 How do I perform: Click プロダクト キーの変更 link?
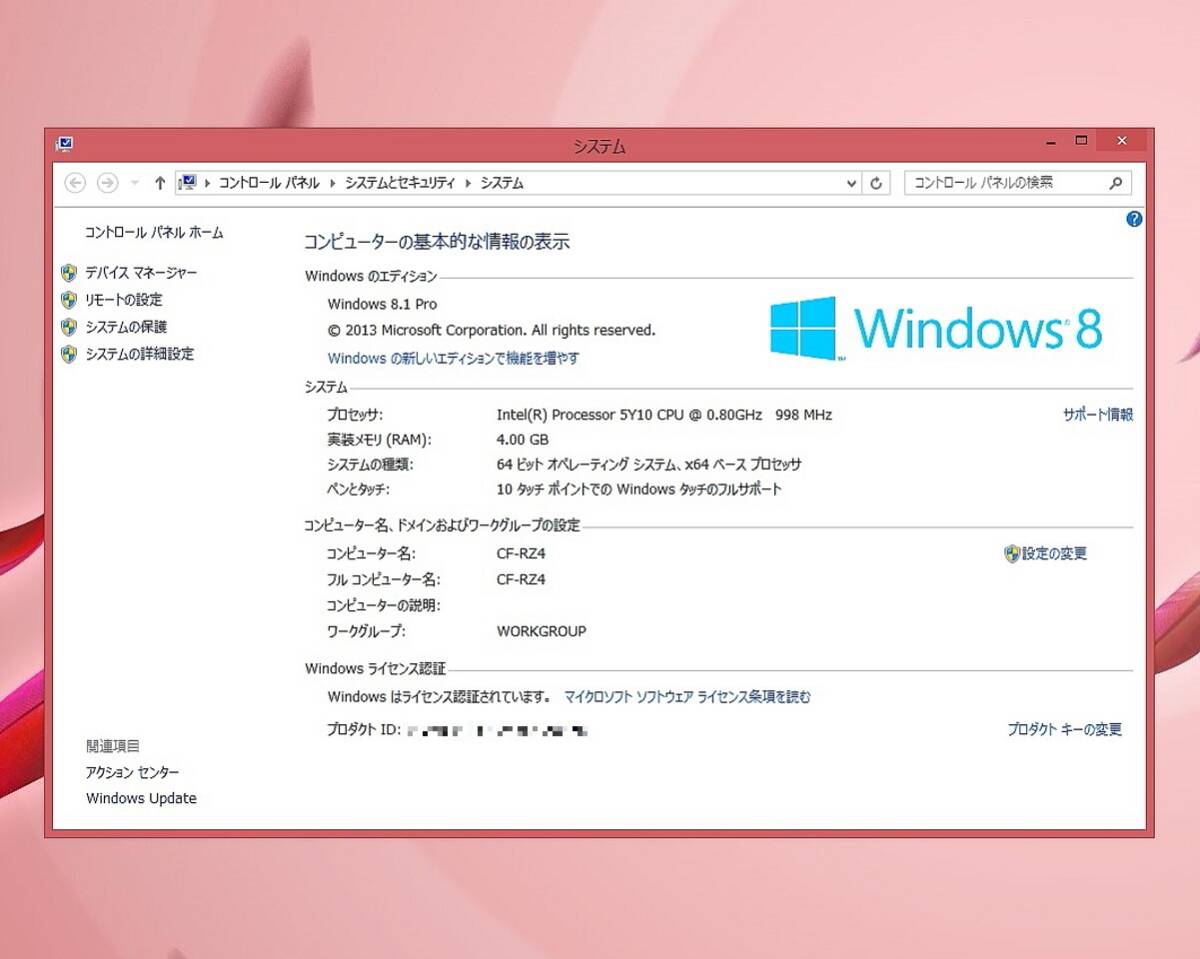(x=1064, y=729)
